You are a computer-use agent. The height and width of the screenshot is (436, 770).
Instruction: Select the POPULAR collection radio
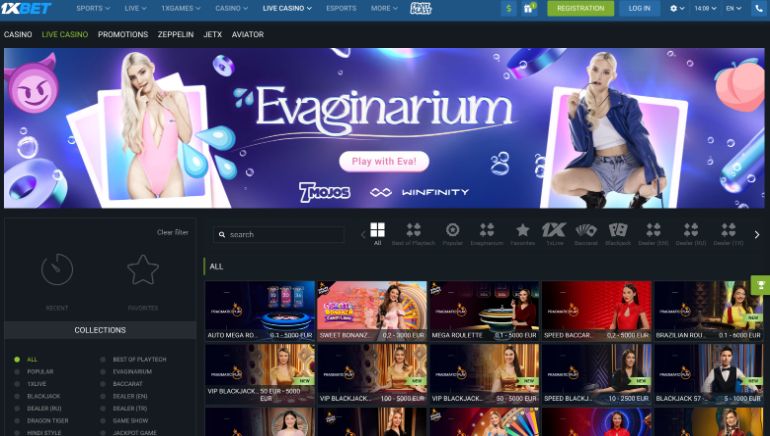pos(17,372)
